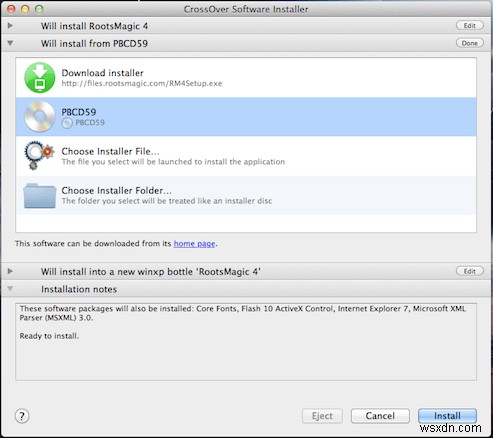Click the green Download installer icon
Viewport: 493px width, 438px height.
pos(40,78)
